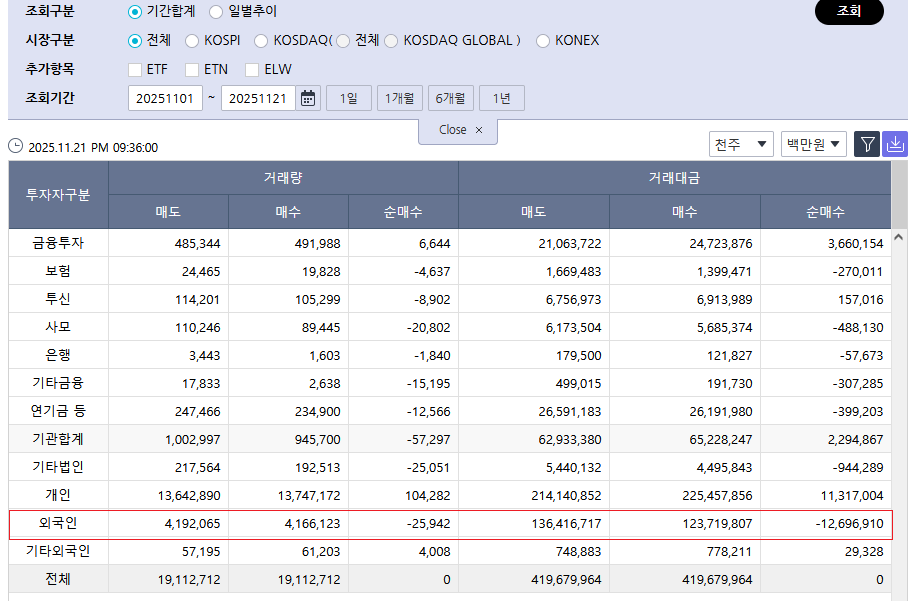Select the 일별추이 radio button
This screenshot has height=601, width=915.
pyautogui.click(x=216, y=12)
